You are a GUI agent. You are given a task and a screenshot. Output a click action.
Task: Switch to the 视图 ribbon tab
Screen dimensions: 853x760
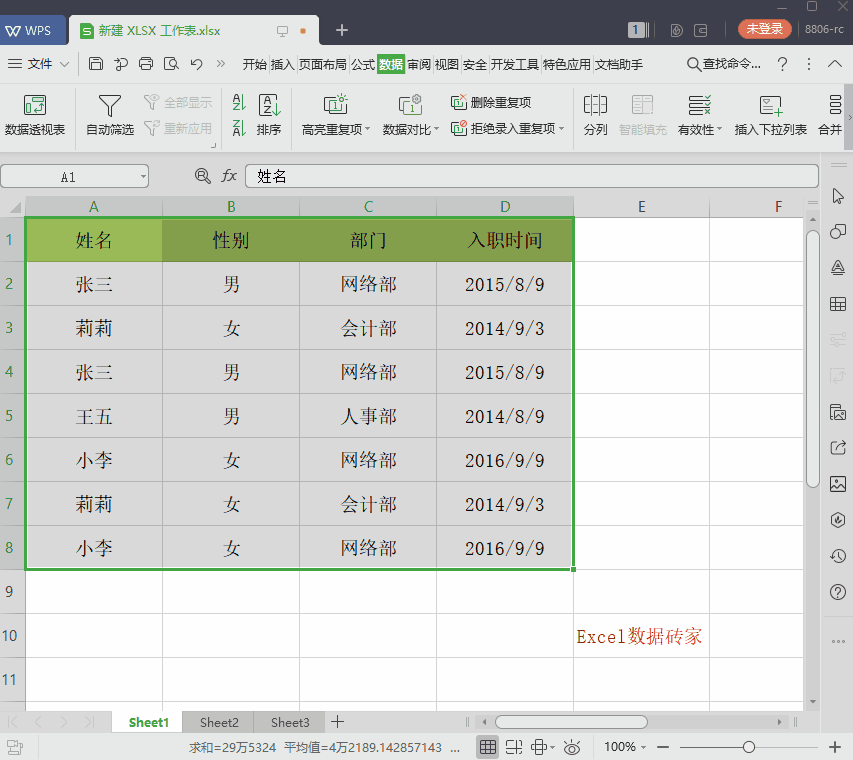pos(447,64)
